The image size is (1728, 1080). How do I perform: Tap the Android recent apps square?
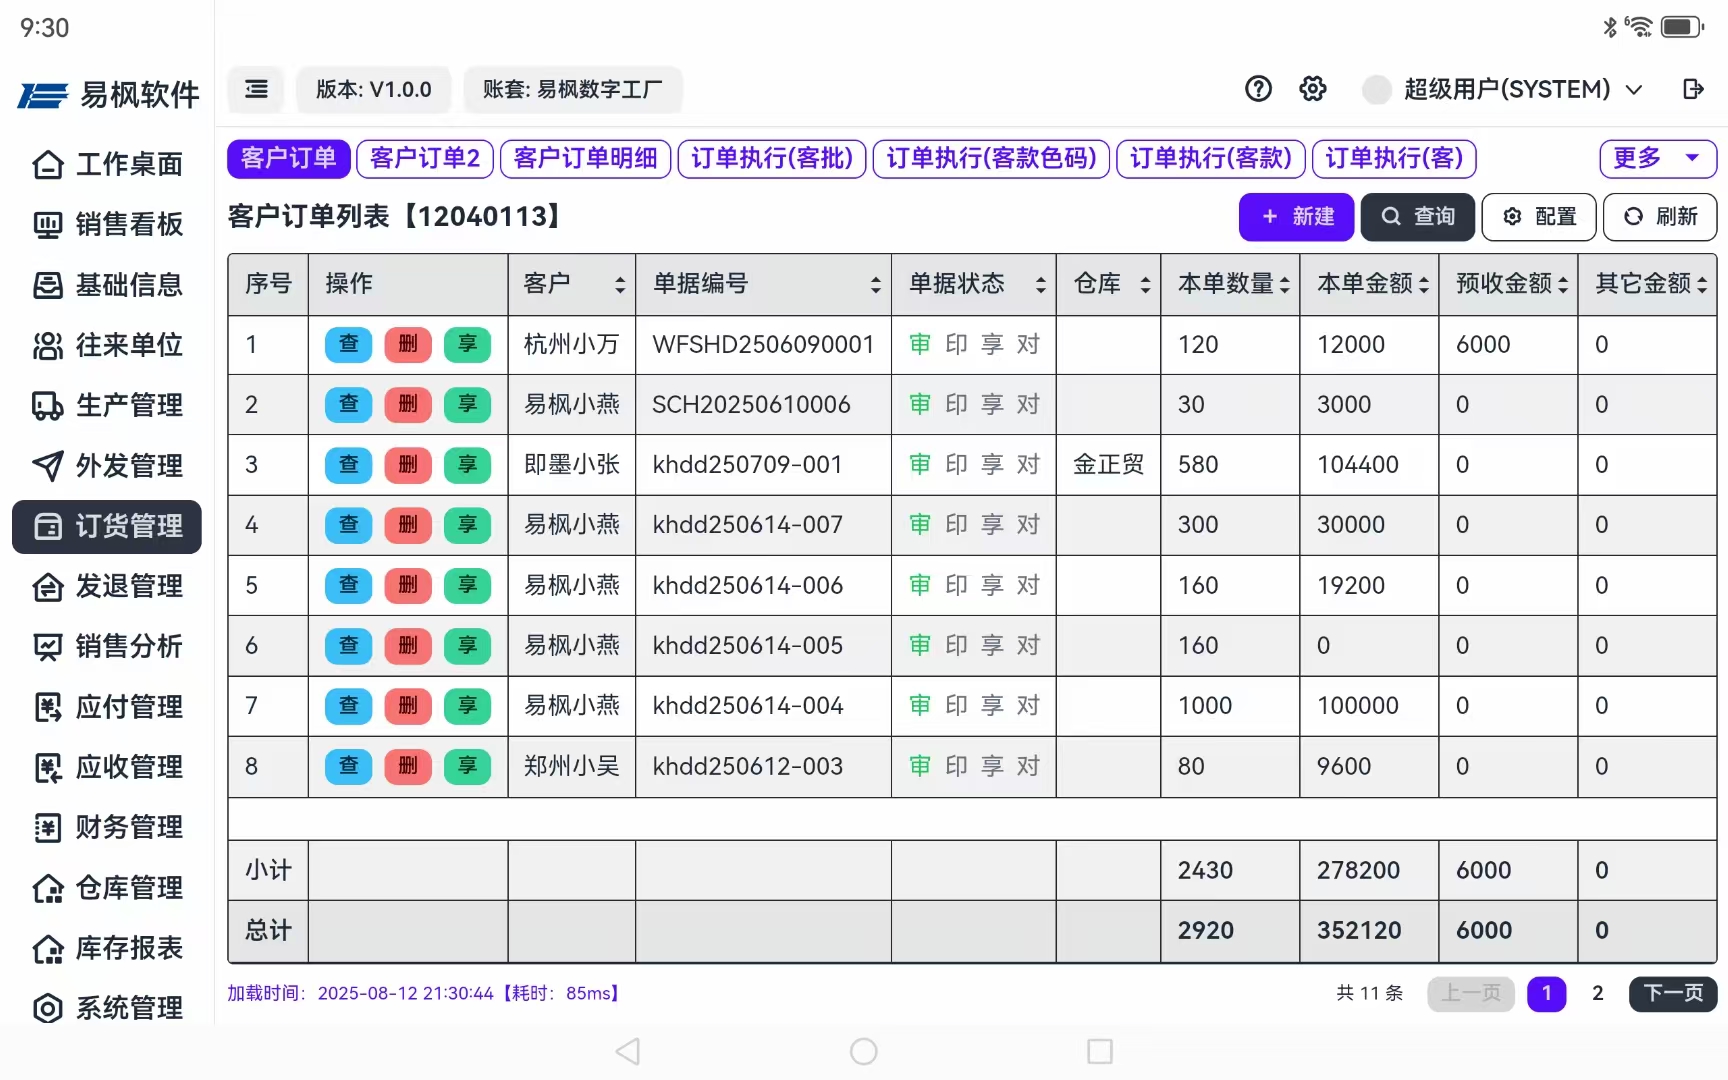[1099, 1051]
